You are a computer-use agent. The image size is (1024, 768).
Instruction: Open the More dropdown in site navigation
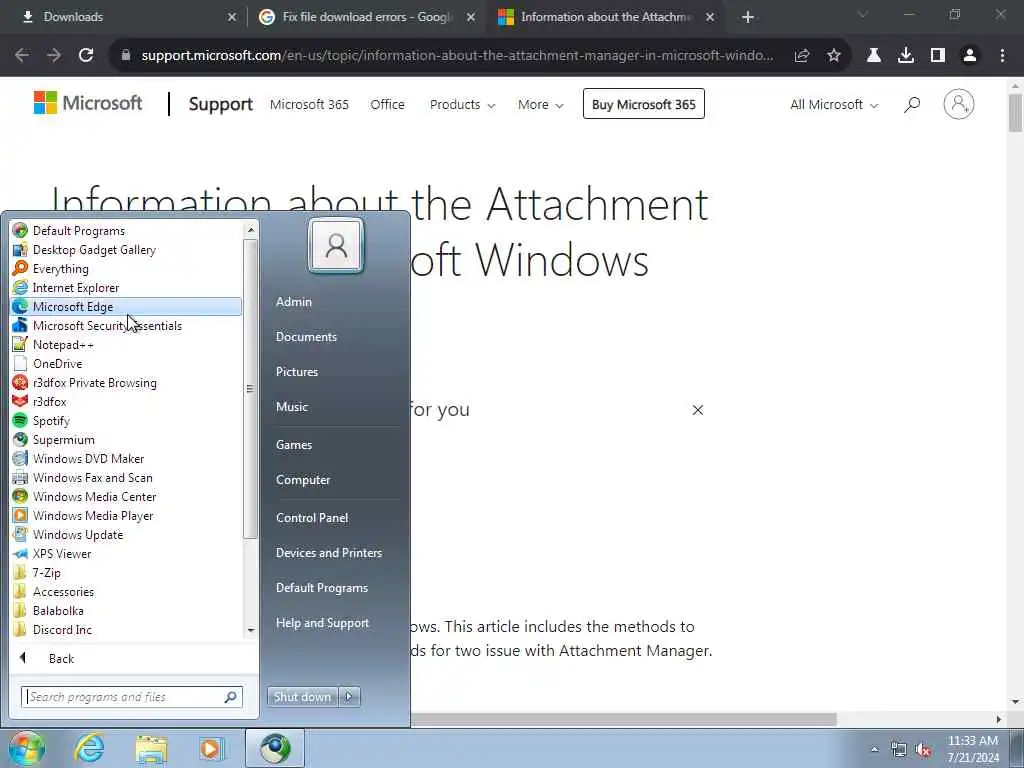click(x=540, y=104)
